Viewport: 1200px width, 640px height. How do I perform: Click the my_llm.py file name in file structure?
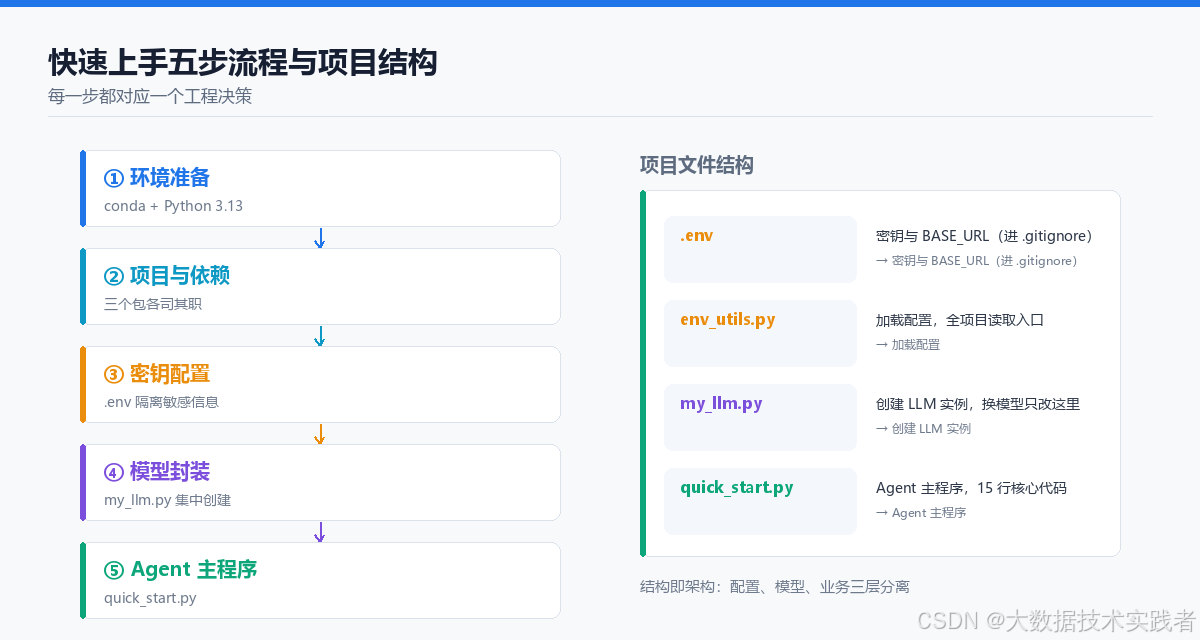(721, 404)
